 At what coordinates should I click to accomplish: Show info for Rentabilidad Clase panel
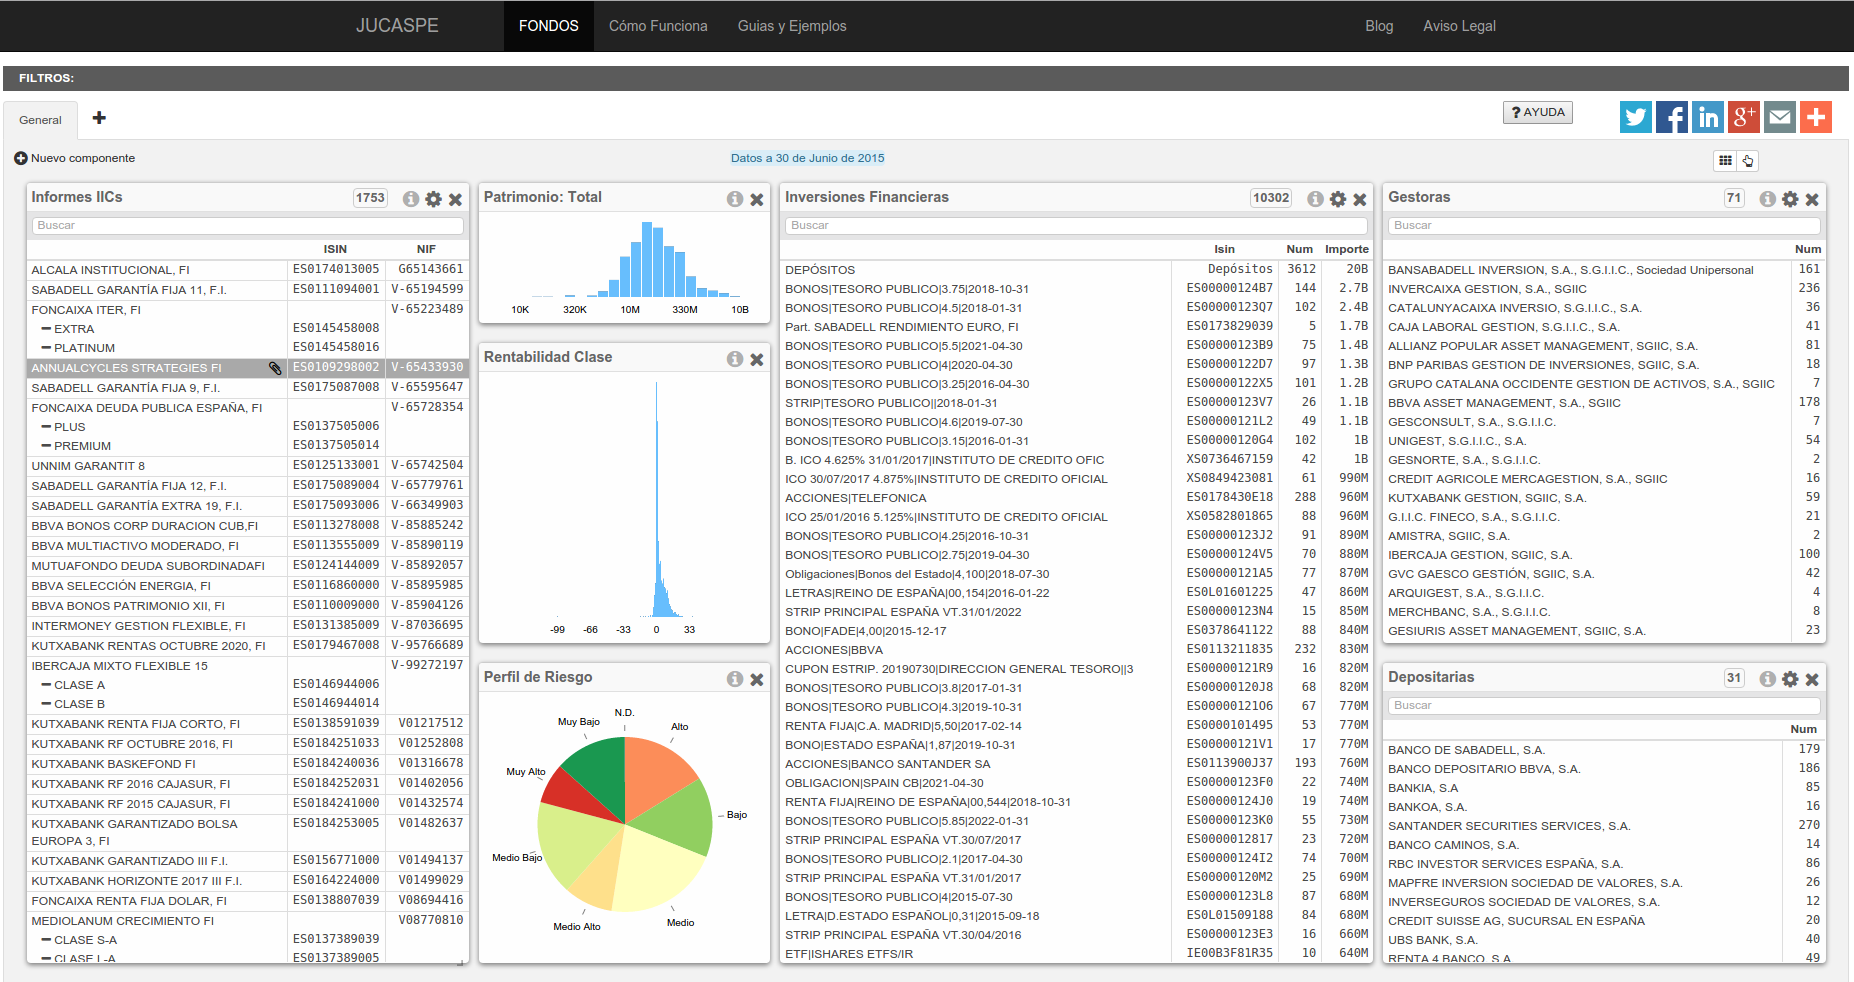(734, 359)
